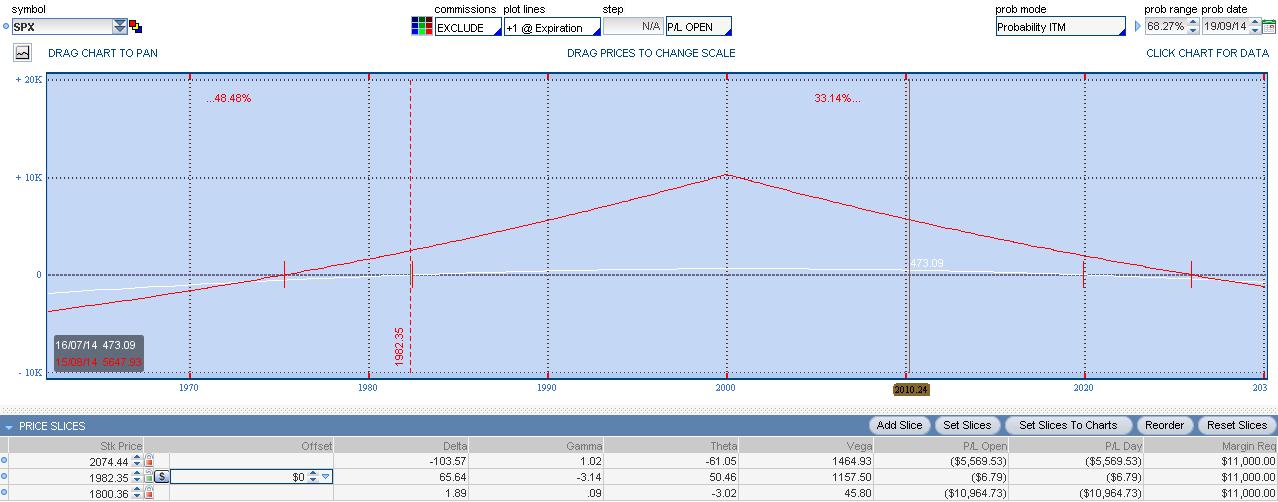The image size is (1278, 502).
Task: Open the P/L OPEN dropdown
Action: [x=698, y=27]
